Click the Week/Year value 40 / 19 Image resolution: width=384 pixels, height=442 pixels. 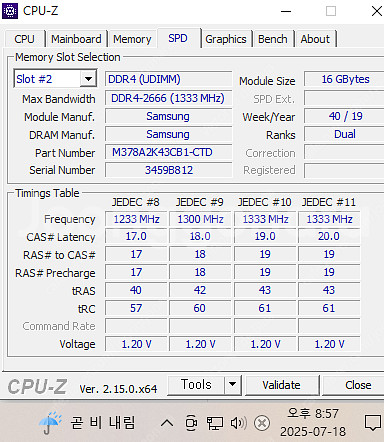pyautogui.click(x=345, y=116)
